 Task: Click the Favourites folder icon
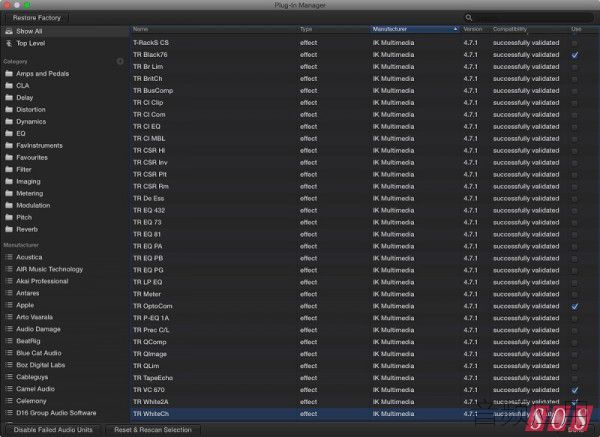pos(9,157)
